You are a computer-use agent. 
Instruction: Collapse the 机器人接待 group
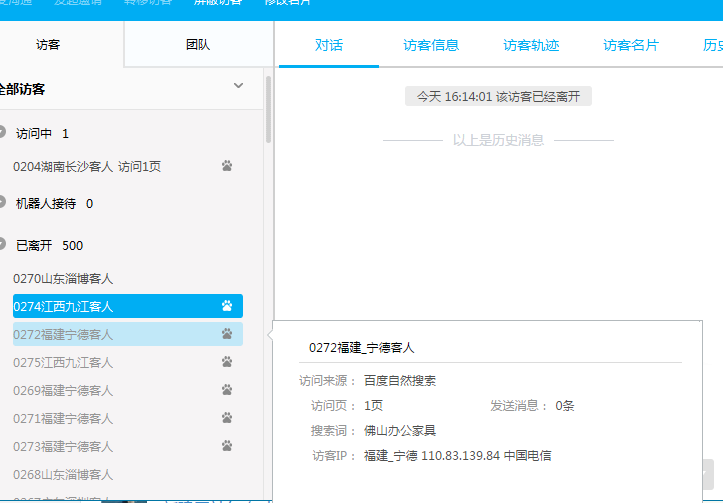2,202
